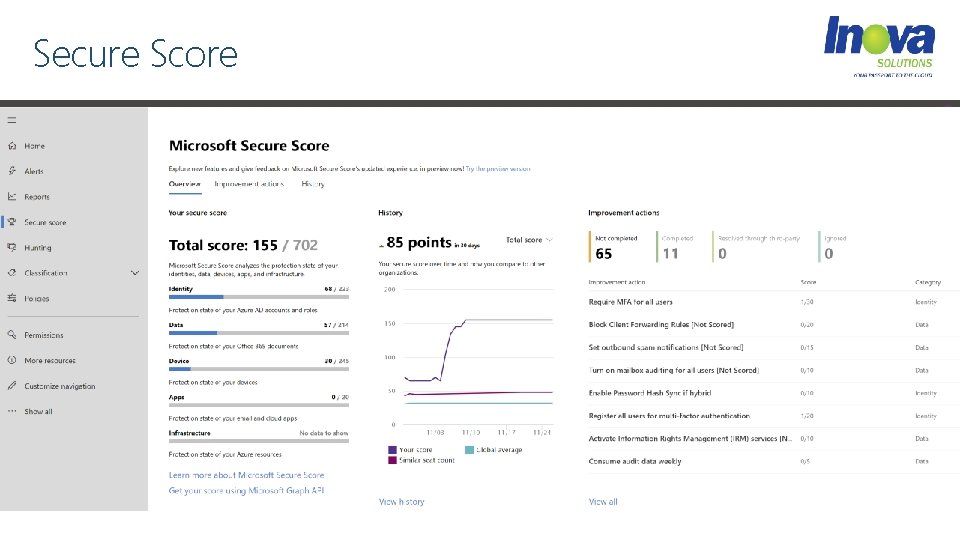Click the 85 points heading
The height and width of the screenshot is (540, 960).
click(x=419, y=242)
